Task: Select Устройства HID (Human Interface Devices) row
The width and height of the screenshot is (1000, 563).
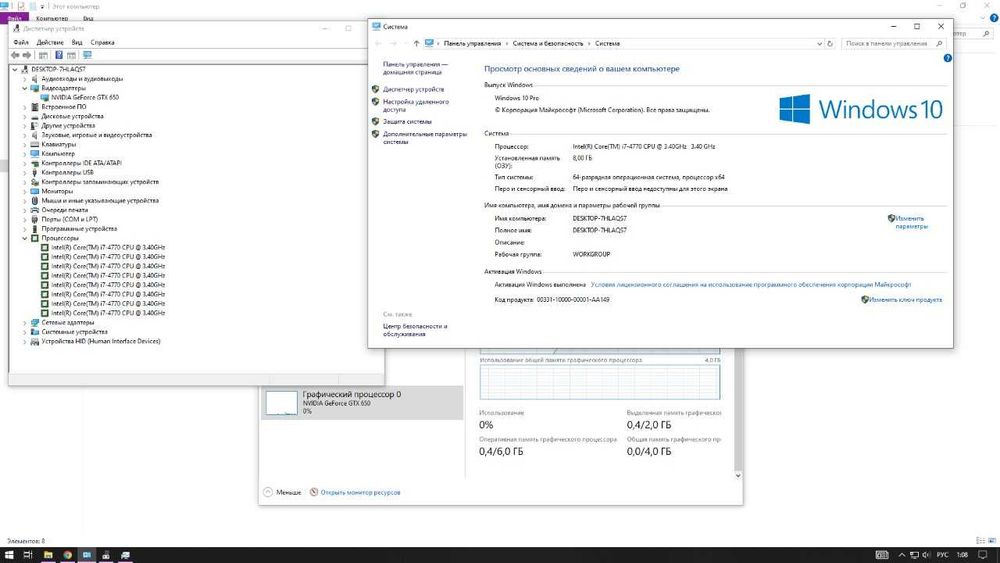Action: [x=101, y=341]
